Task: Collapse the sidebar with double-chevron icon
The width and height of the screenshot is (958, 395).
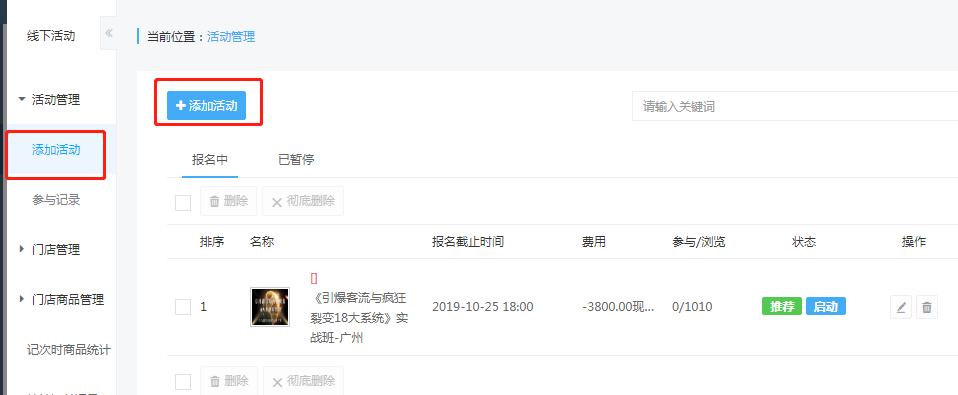Action: [x=109, y=33]
